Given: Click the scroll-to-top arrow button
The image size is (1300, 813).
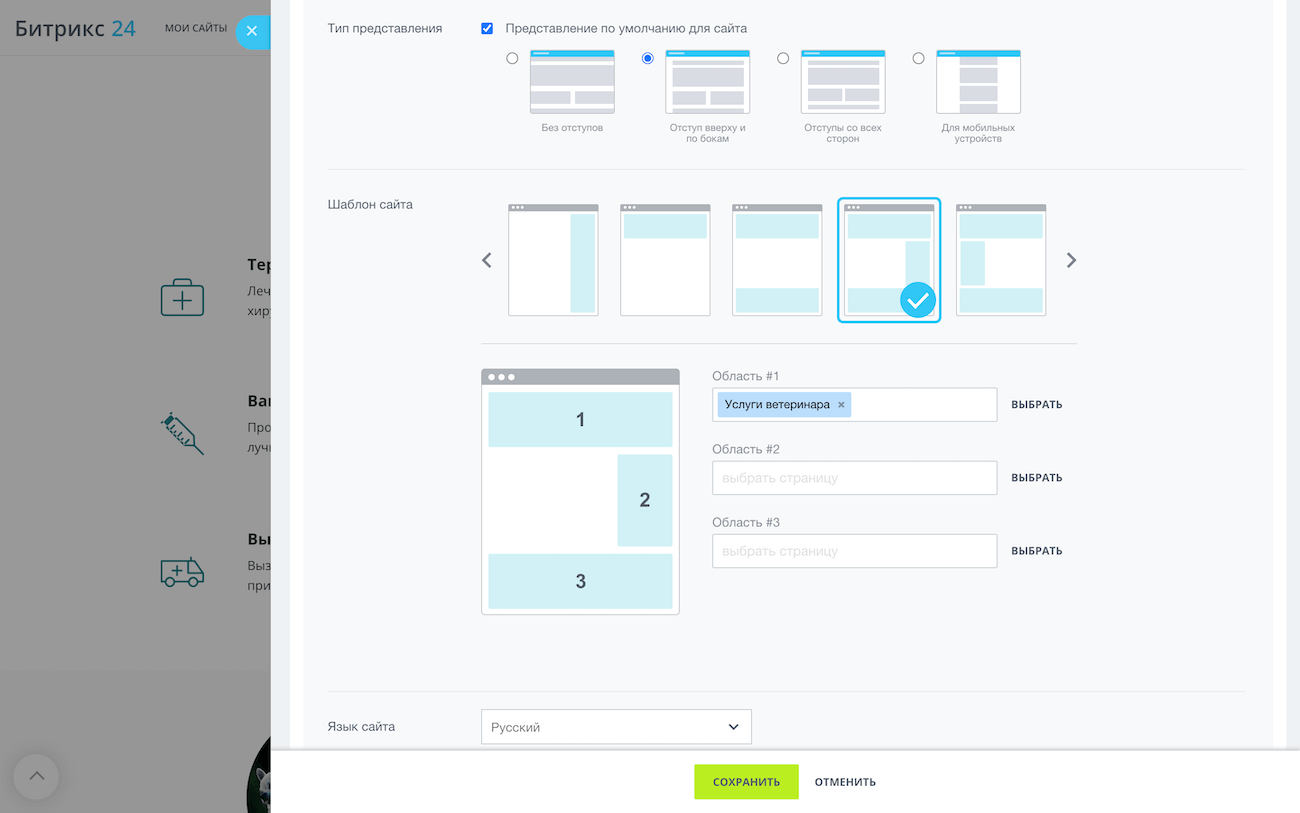Looking at the screenshot, I should (x=36, y=776).
